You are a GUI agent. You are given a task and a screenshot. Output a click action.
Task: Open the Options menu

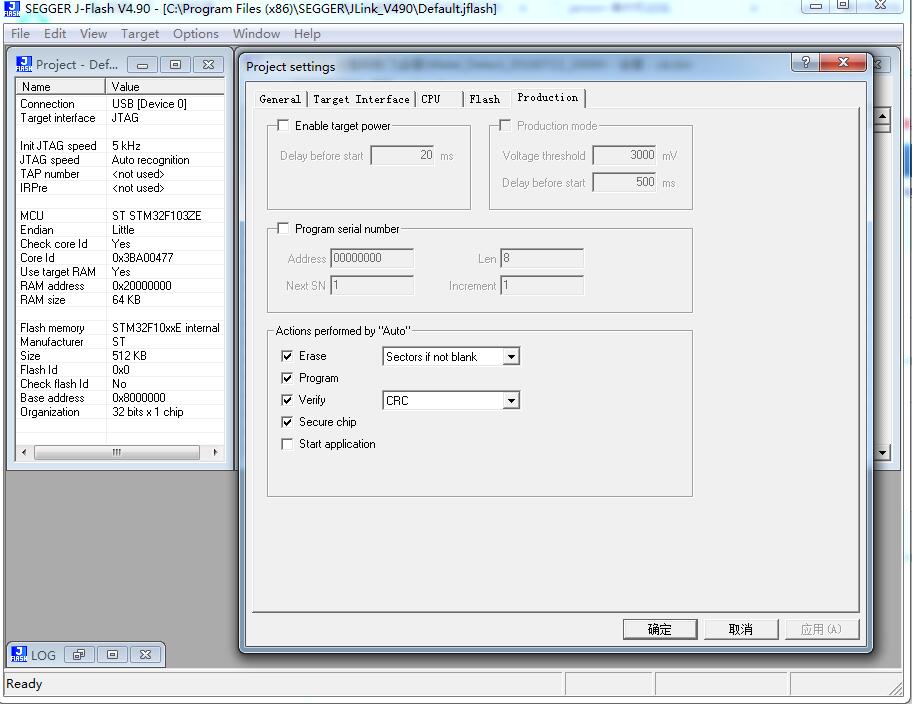coord(195,34)
